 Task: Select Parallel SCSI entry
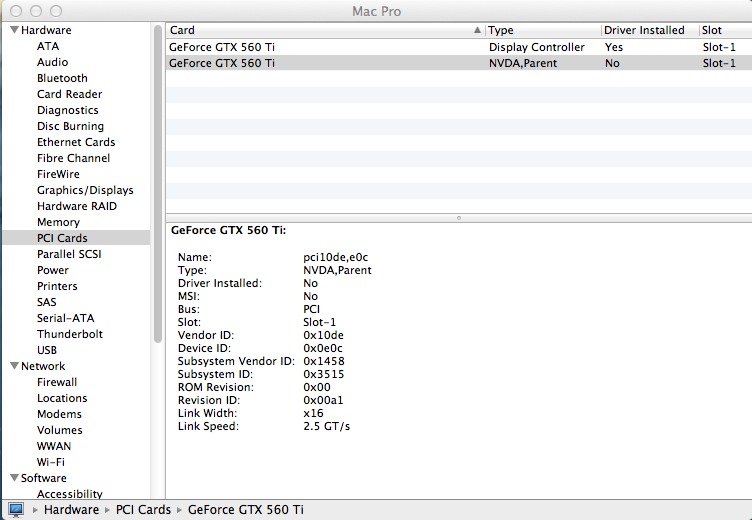click(x=69, y=254)
